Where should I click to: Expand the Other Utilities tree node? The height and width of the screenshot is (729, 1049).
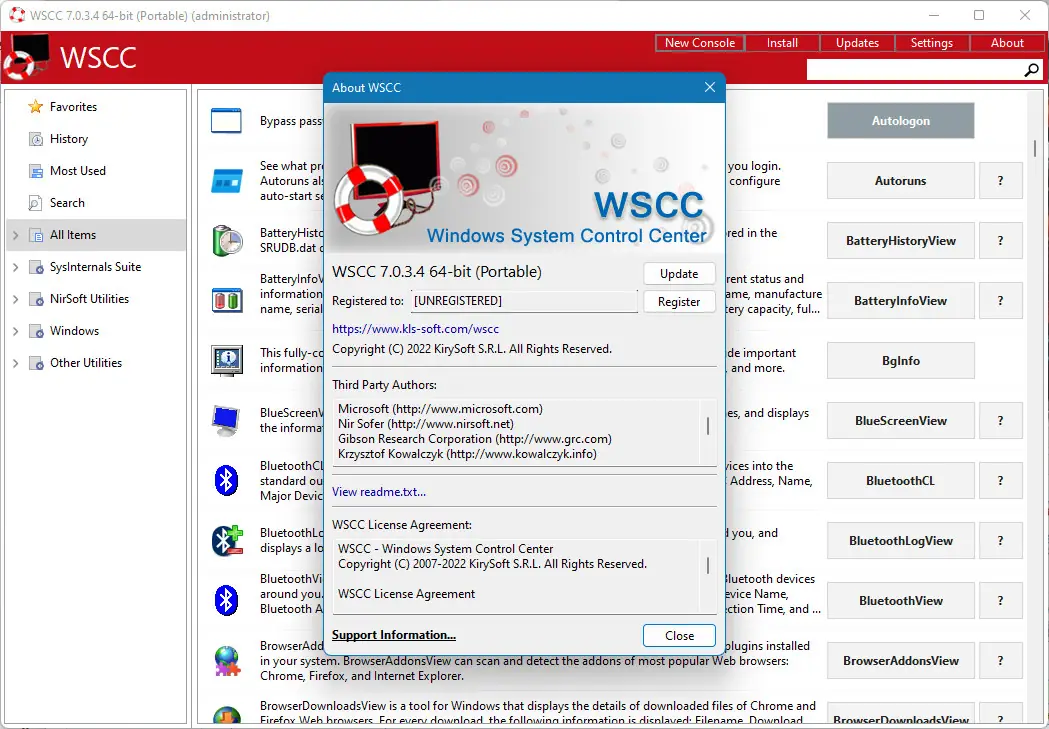pyautogui.click(x=15, y=363)
